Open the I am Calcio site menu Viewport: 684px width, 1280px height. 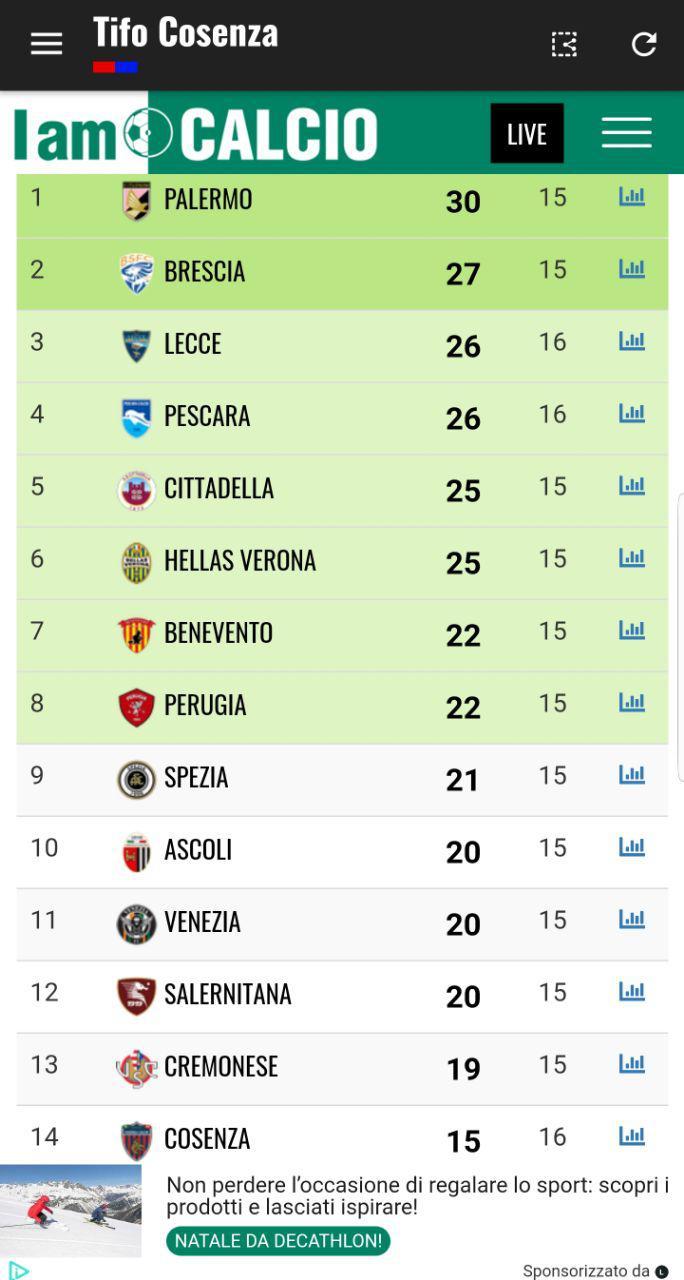(x=627, y=133)
